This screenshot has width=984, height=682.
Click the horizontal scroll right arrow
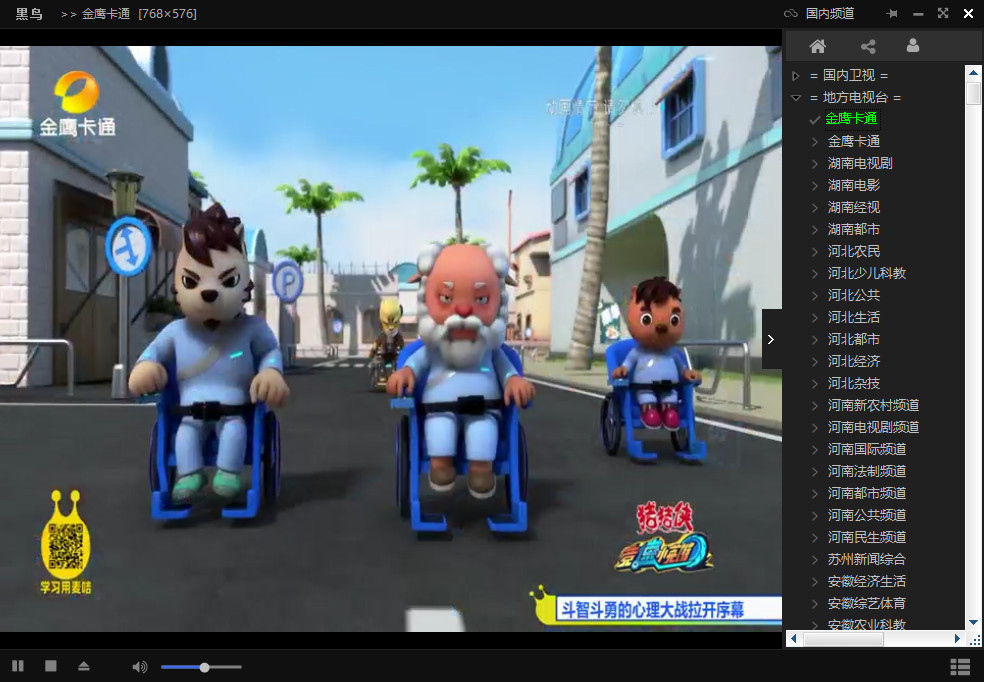(x=957, y=639)
